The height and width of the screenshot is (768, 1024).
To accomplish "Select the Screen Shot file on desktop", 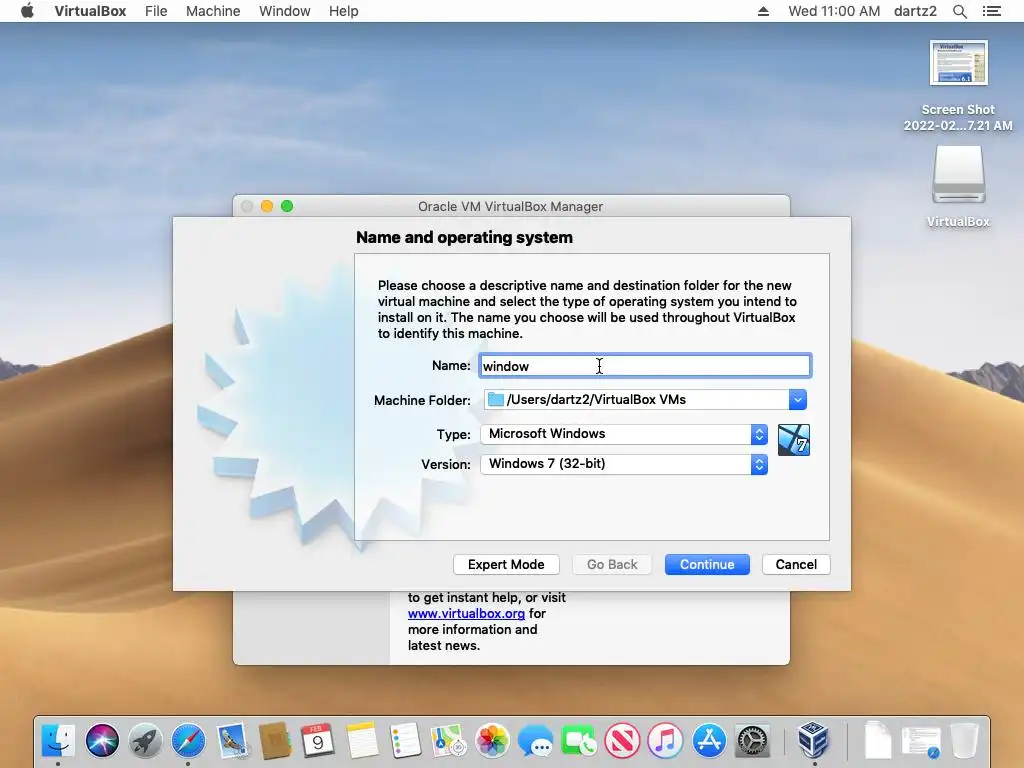I will pos(958,86).
